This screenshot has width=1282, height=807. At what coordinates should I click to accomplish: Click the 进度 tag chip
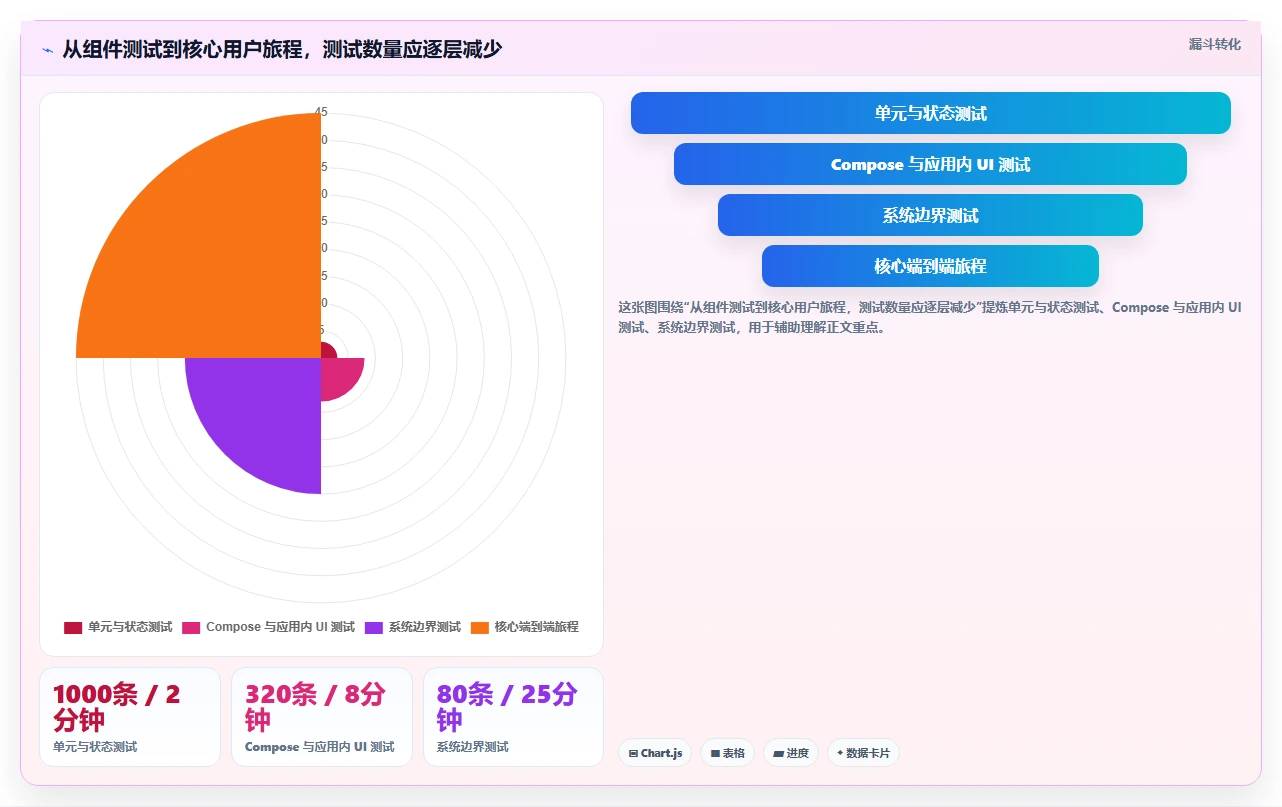click(x=791, y=753)
